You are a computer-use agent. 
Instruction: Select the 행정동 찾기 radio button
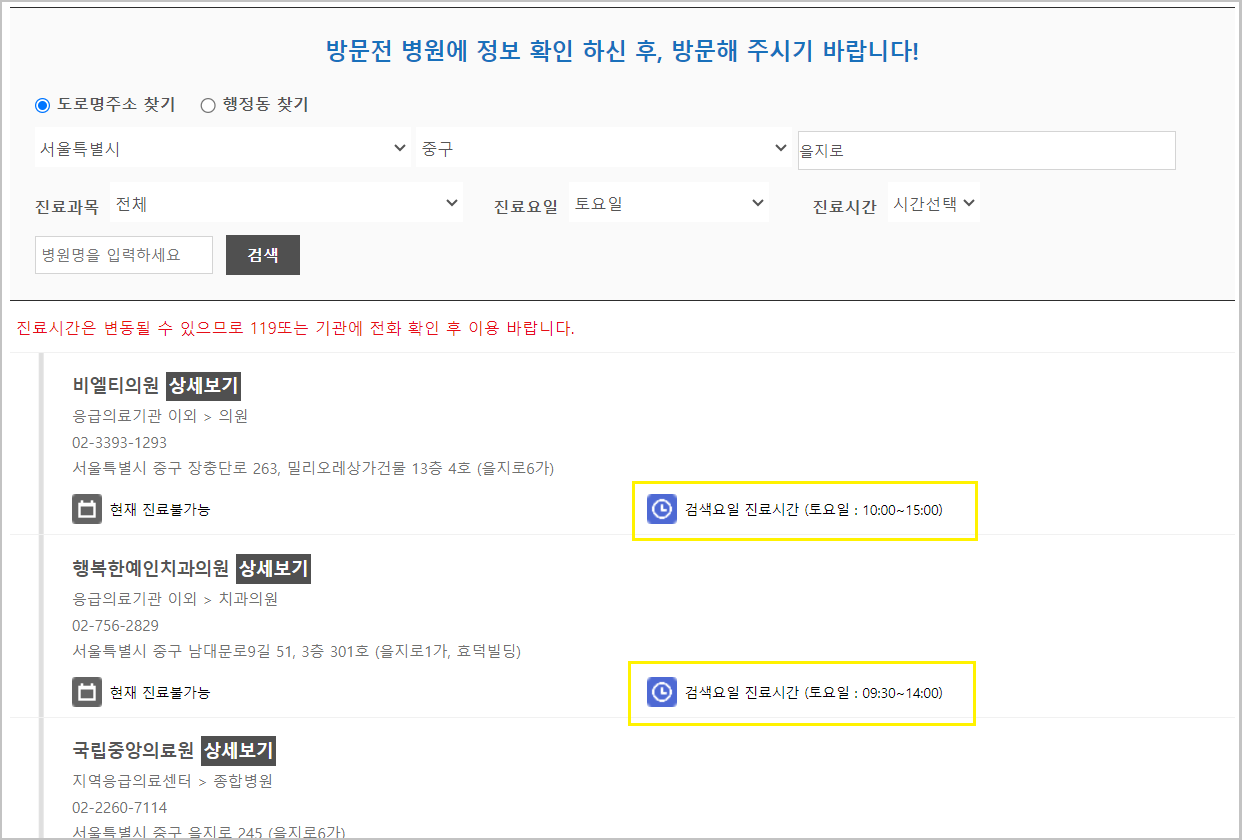pos(208,104)
